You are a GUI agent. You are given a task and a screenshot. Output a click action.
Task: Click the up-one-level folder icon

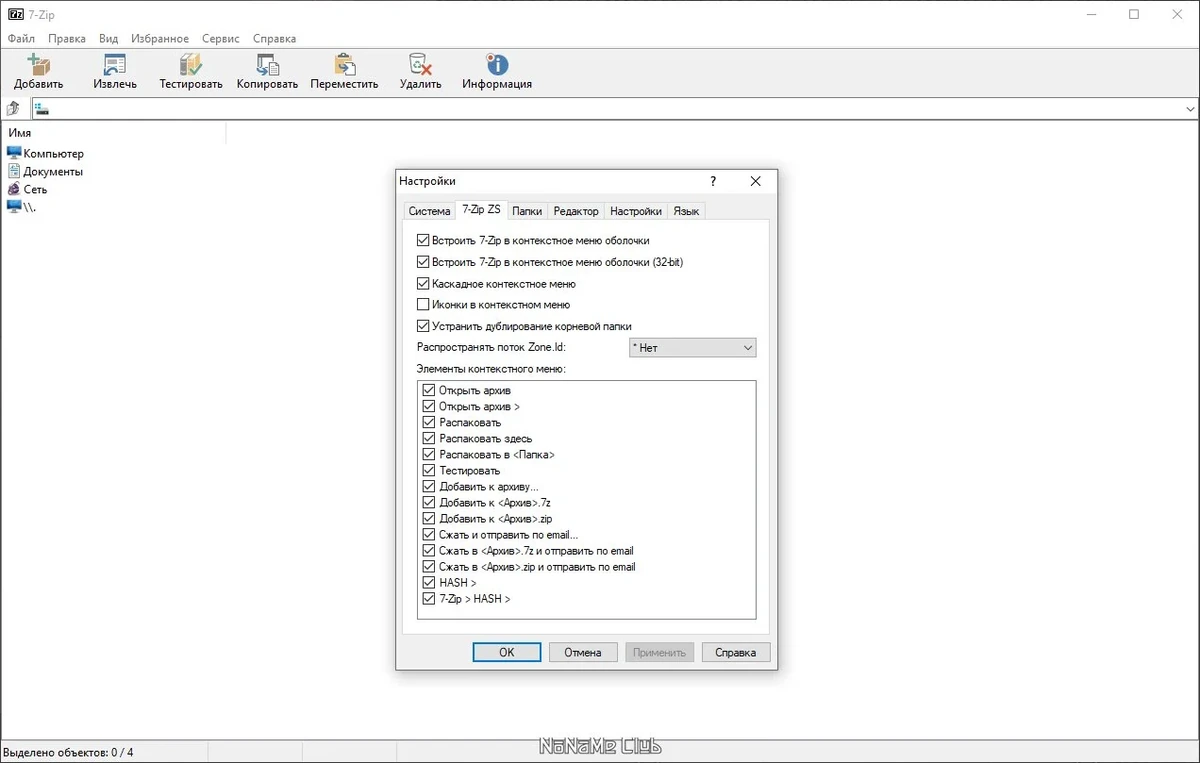[x=14, y=108]
